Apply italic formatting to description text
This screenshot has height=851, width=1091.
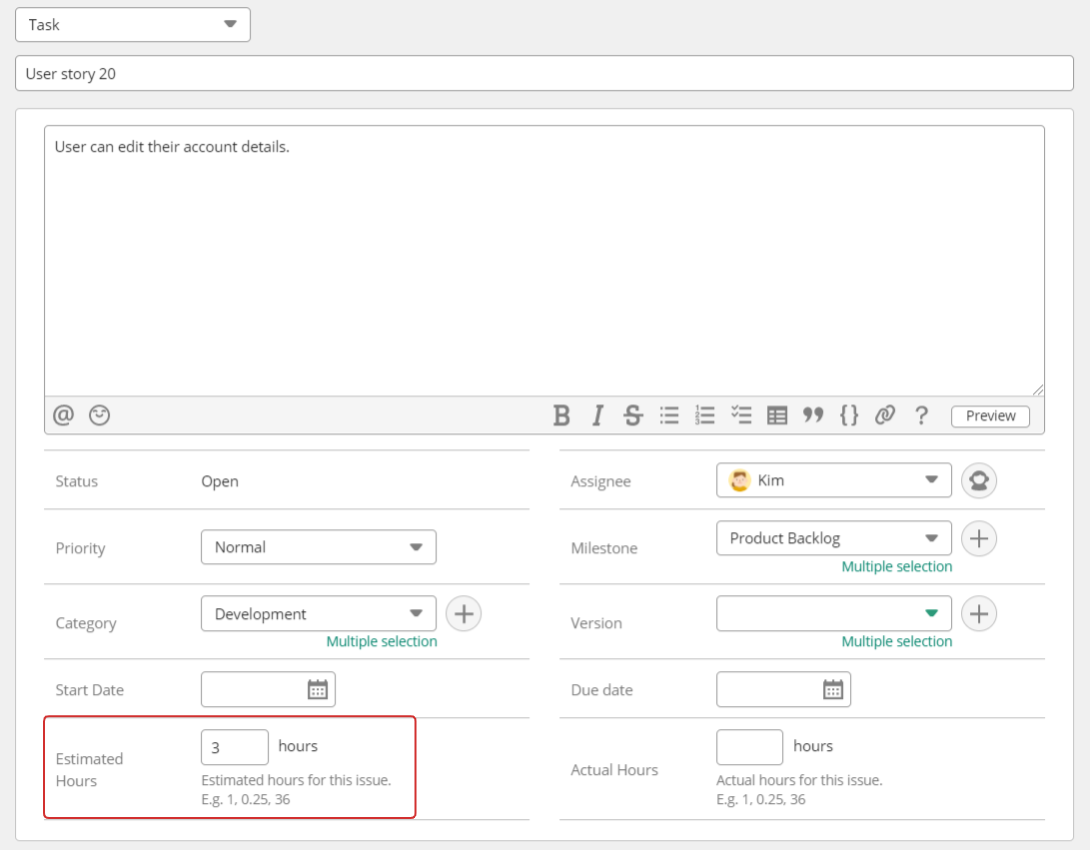[x=597, y=415]
